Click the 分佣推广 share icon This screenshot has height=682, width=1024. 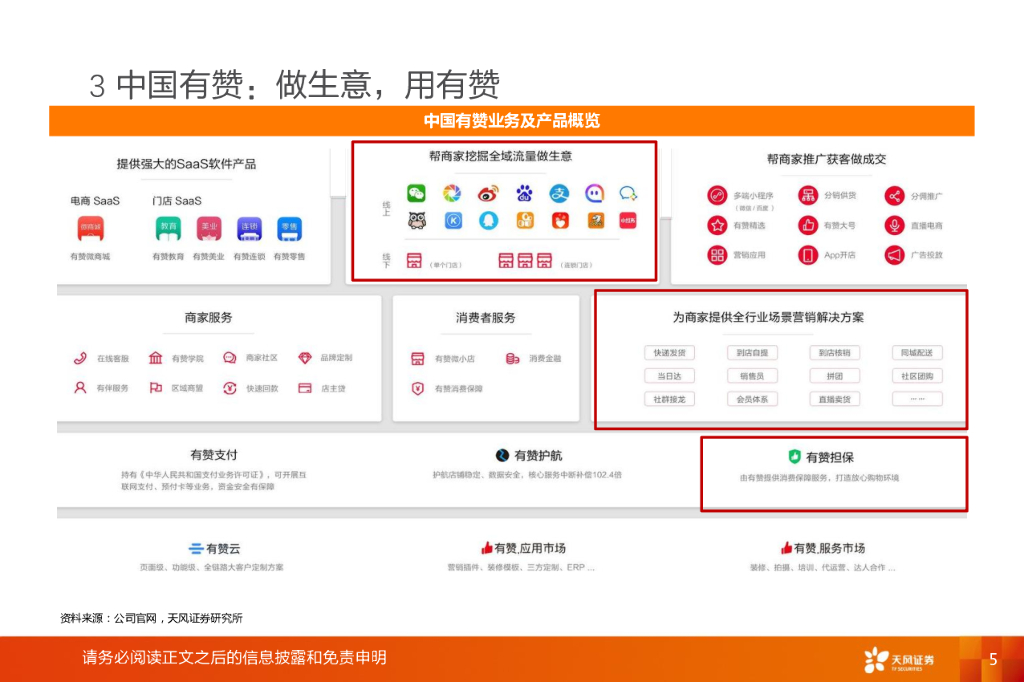tap(895, 195)
